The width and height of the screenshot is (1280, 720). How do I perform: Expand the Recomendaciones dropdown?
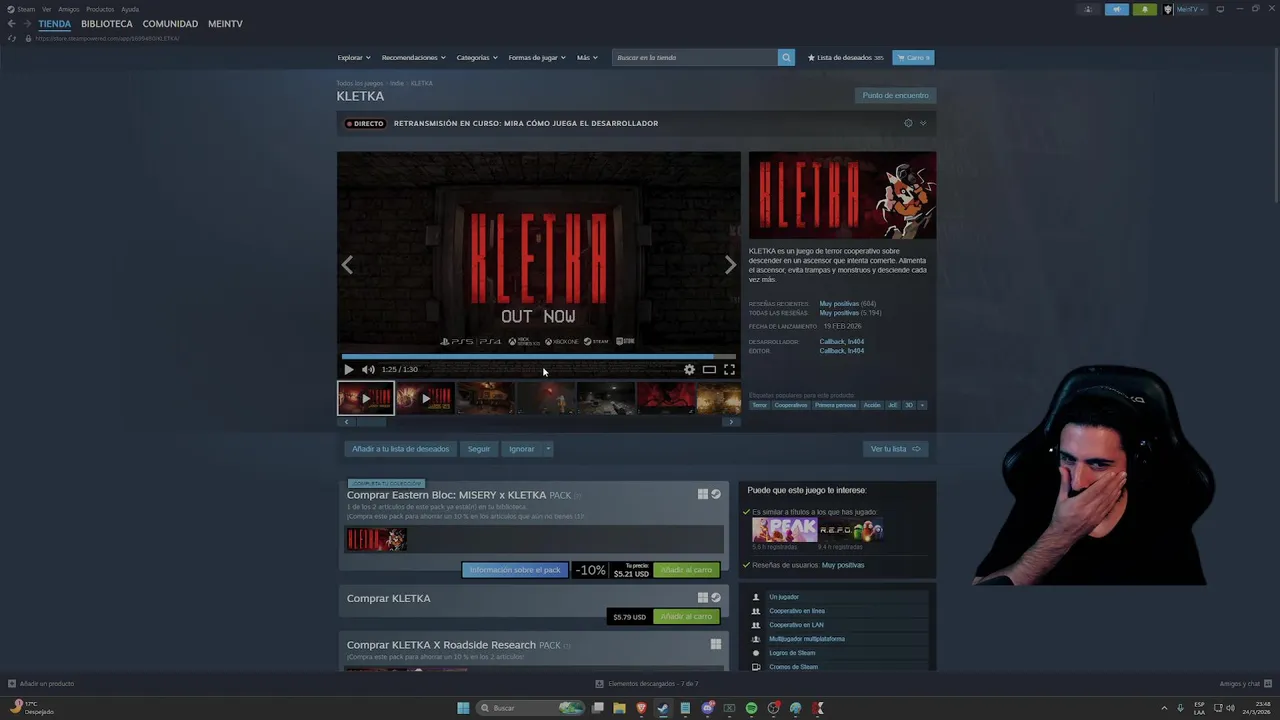pyautogui.click(x=414, y=58)
